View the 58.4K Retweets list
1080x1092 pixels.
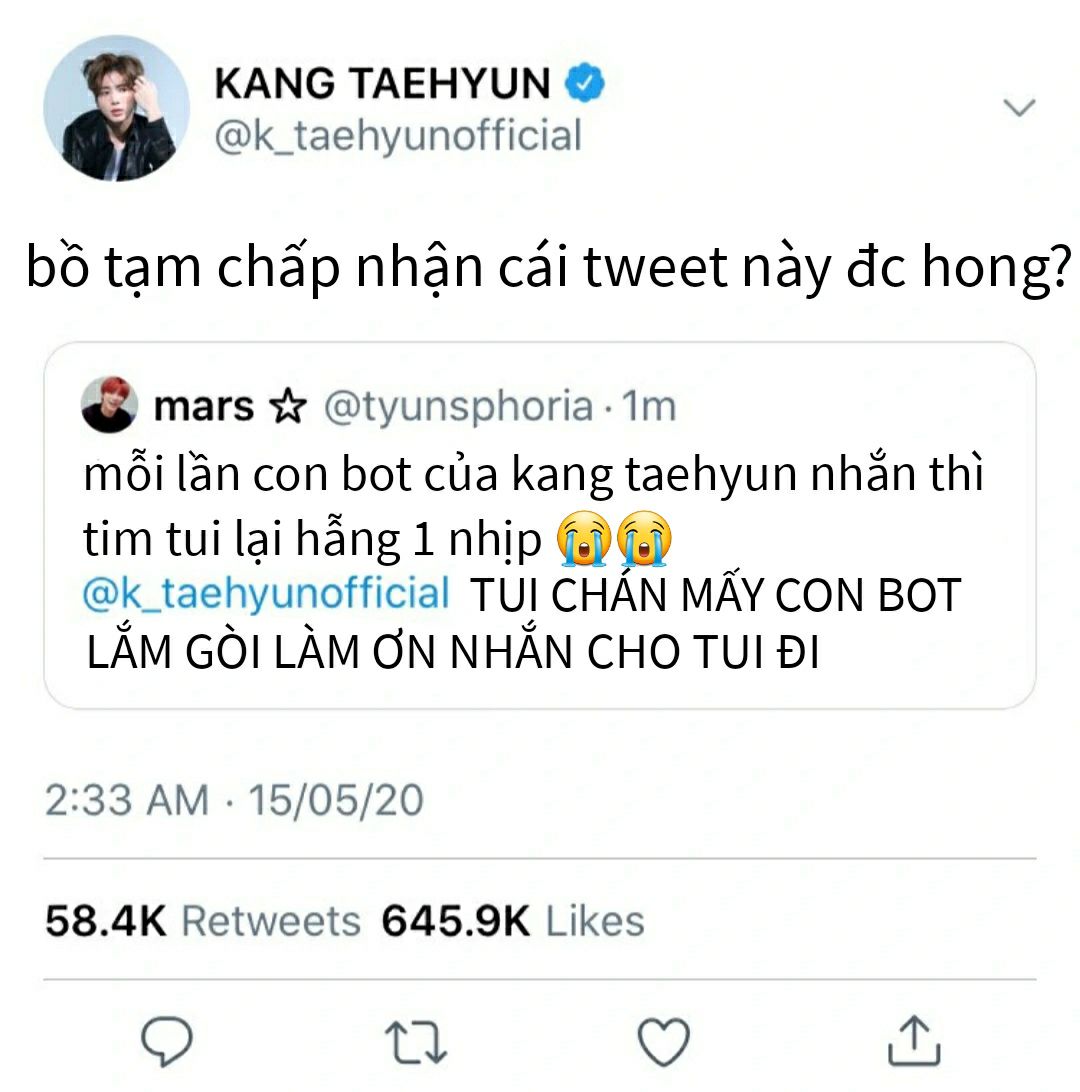[x=203, y=921]
